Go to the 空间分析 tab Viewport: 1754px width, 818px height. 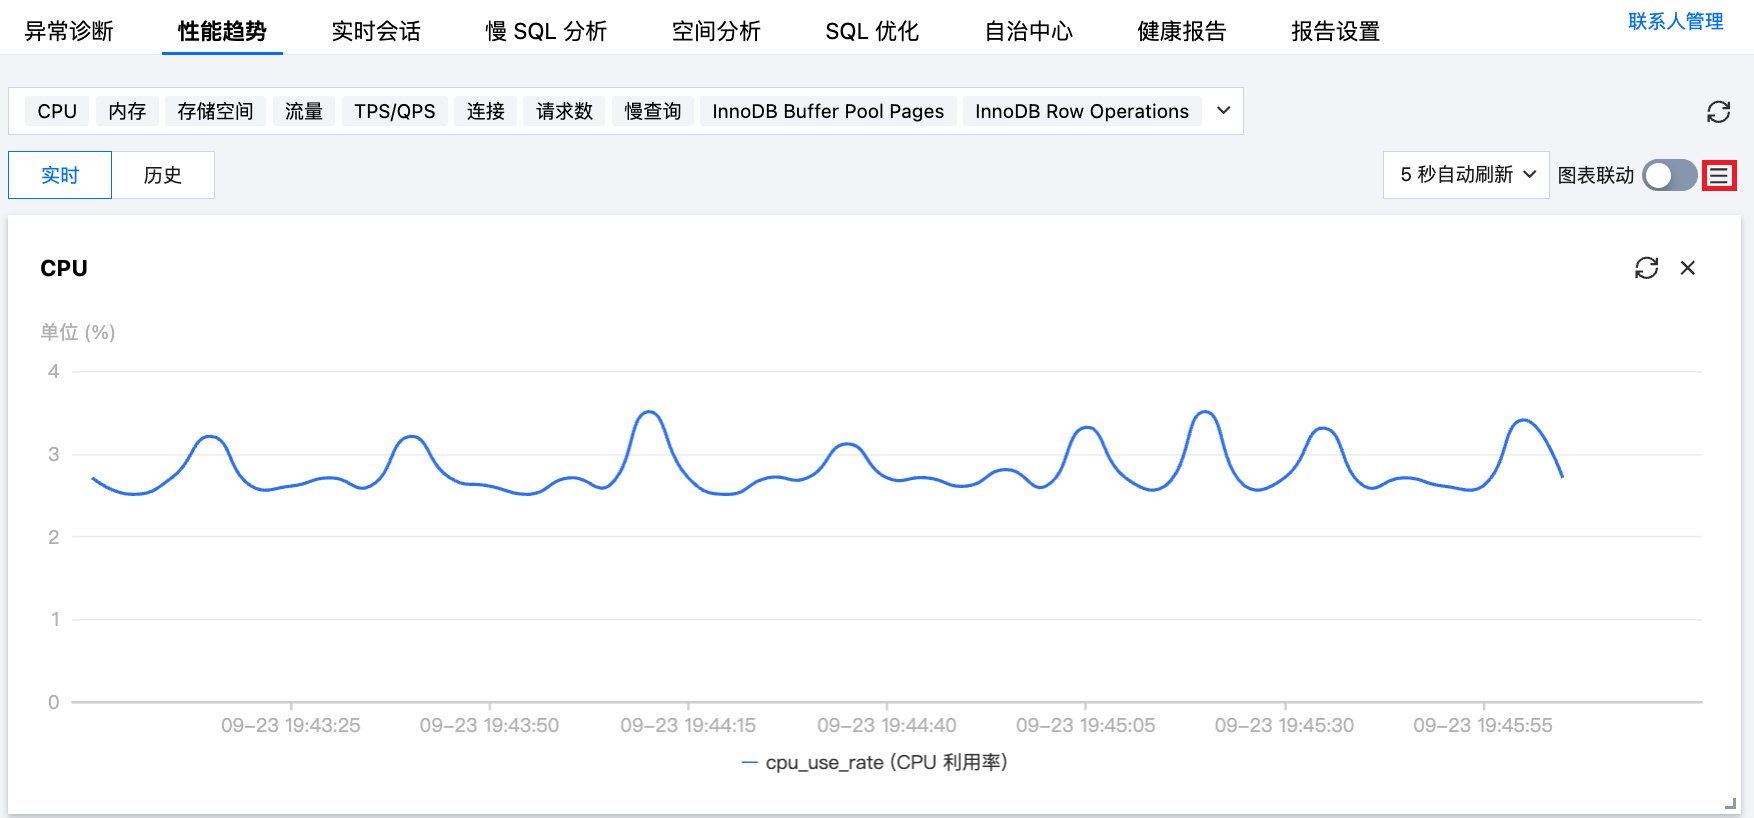pyautogui.click(x=716, y=31)
